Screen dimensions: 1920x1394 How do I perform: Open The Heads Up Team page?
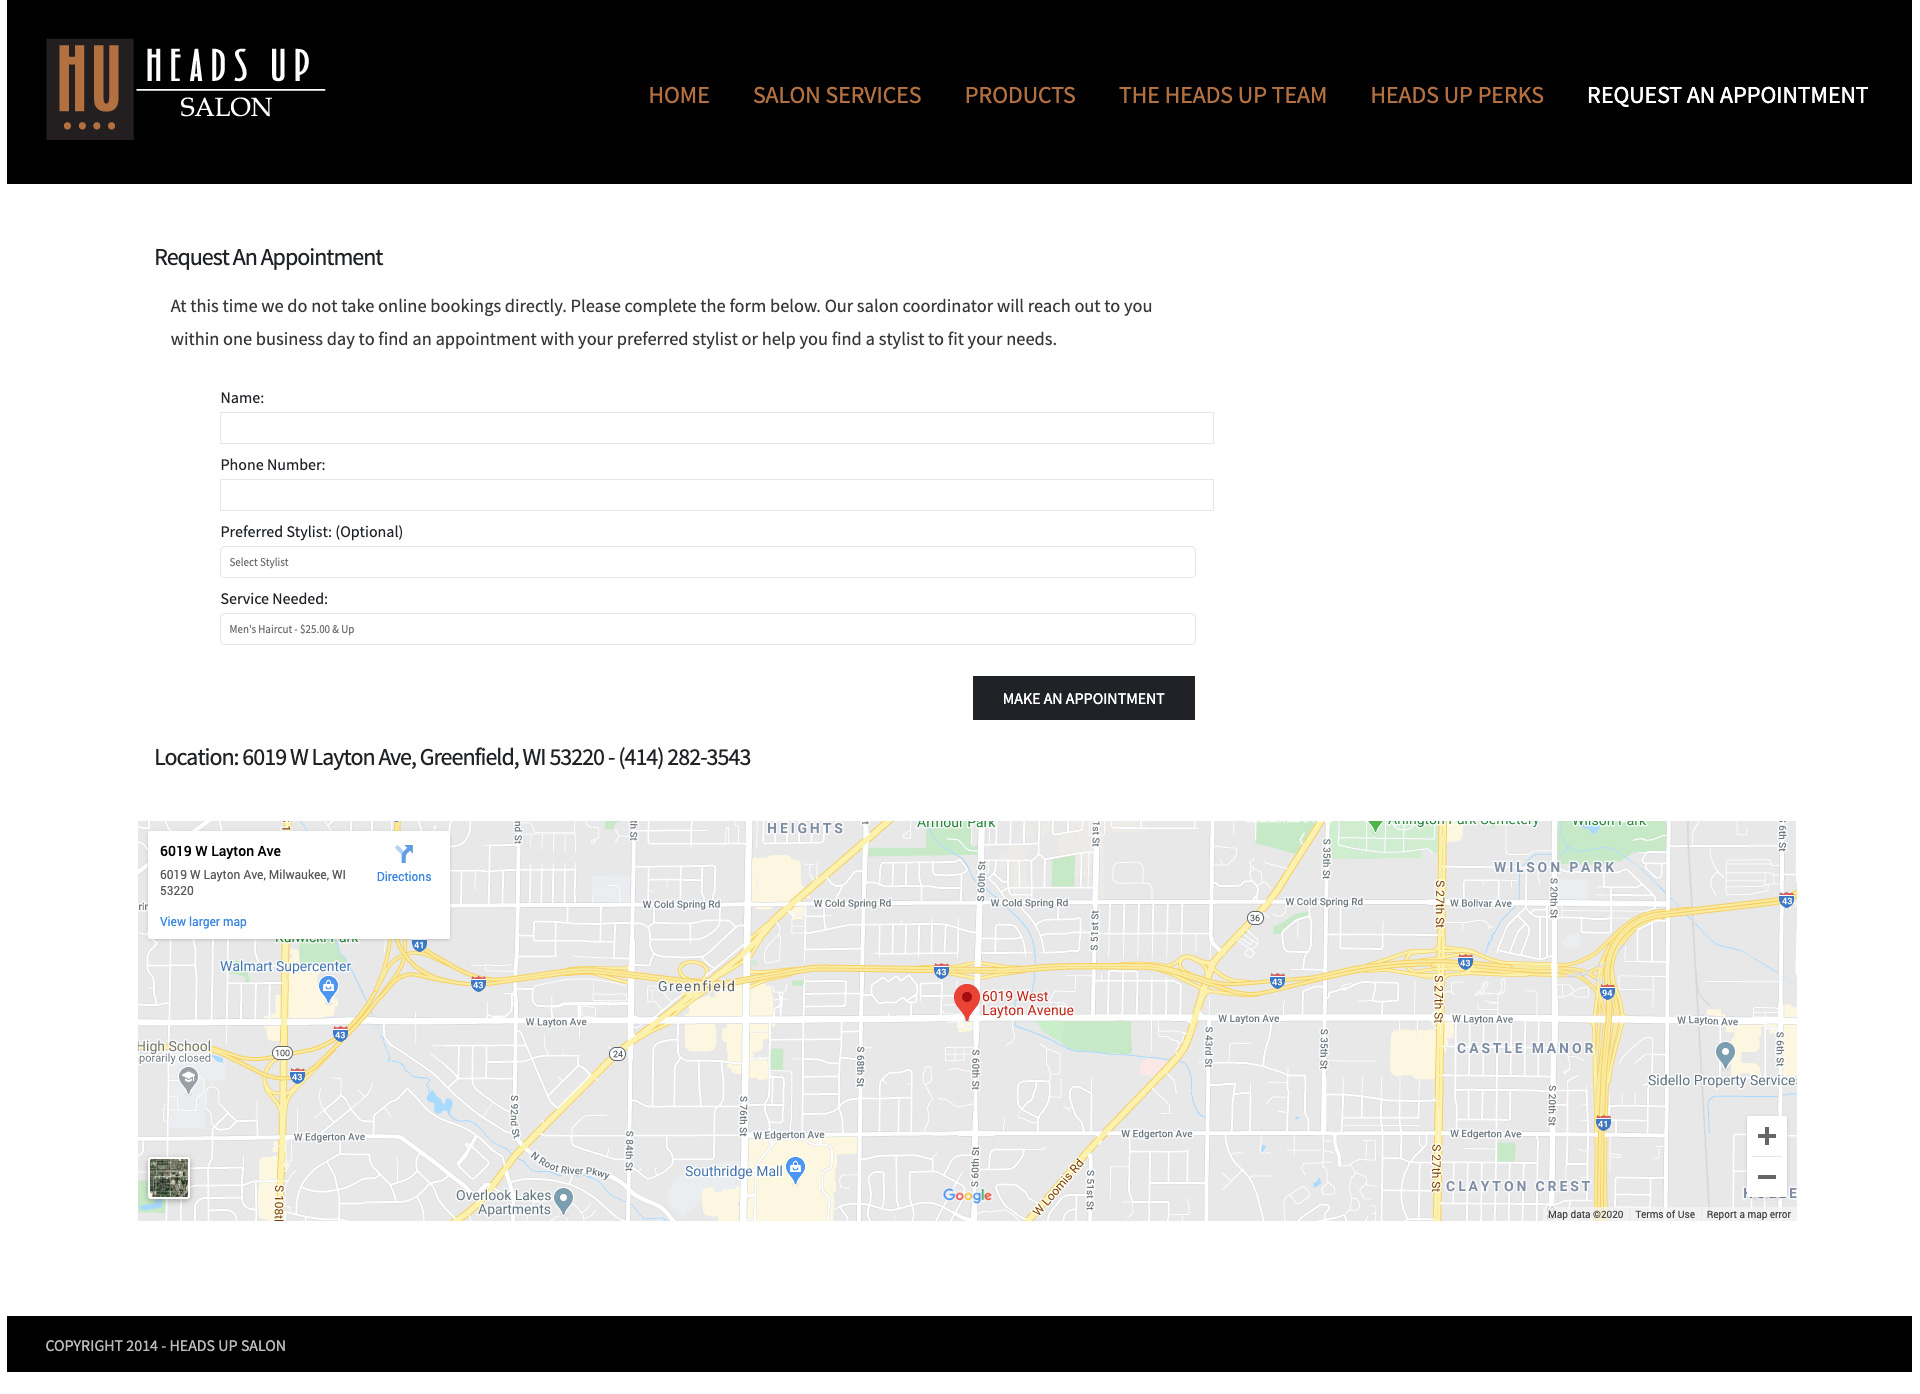click(x=1222, y=95)
